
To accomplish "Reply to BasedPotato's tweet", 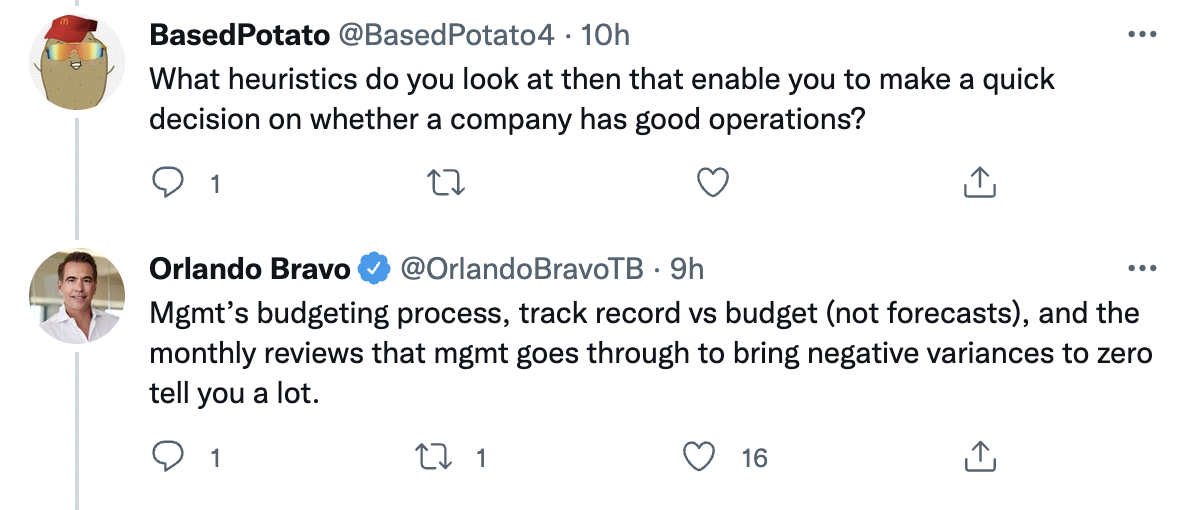I will click(x=168, y=183).
